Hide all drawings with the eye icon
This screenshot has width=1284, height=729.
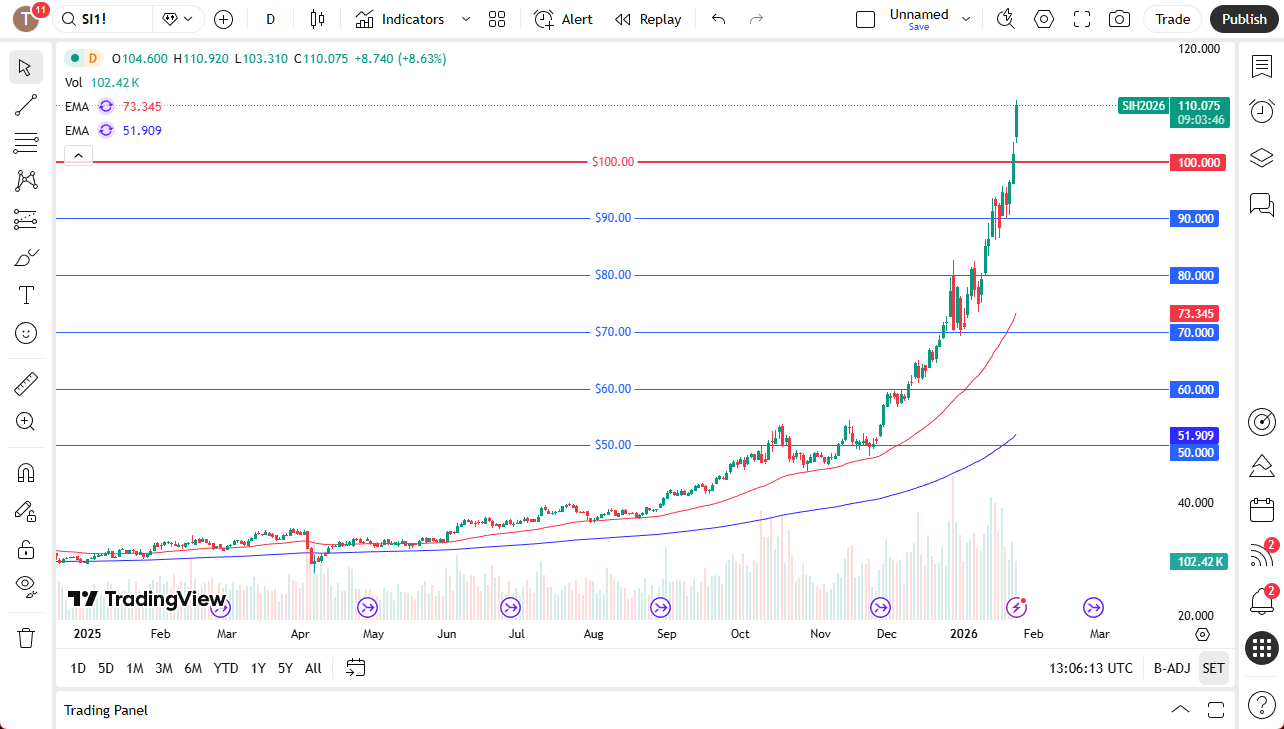pyautogui.click(x=26, y=587)
